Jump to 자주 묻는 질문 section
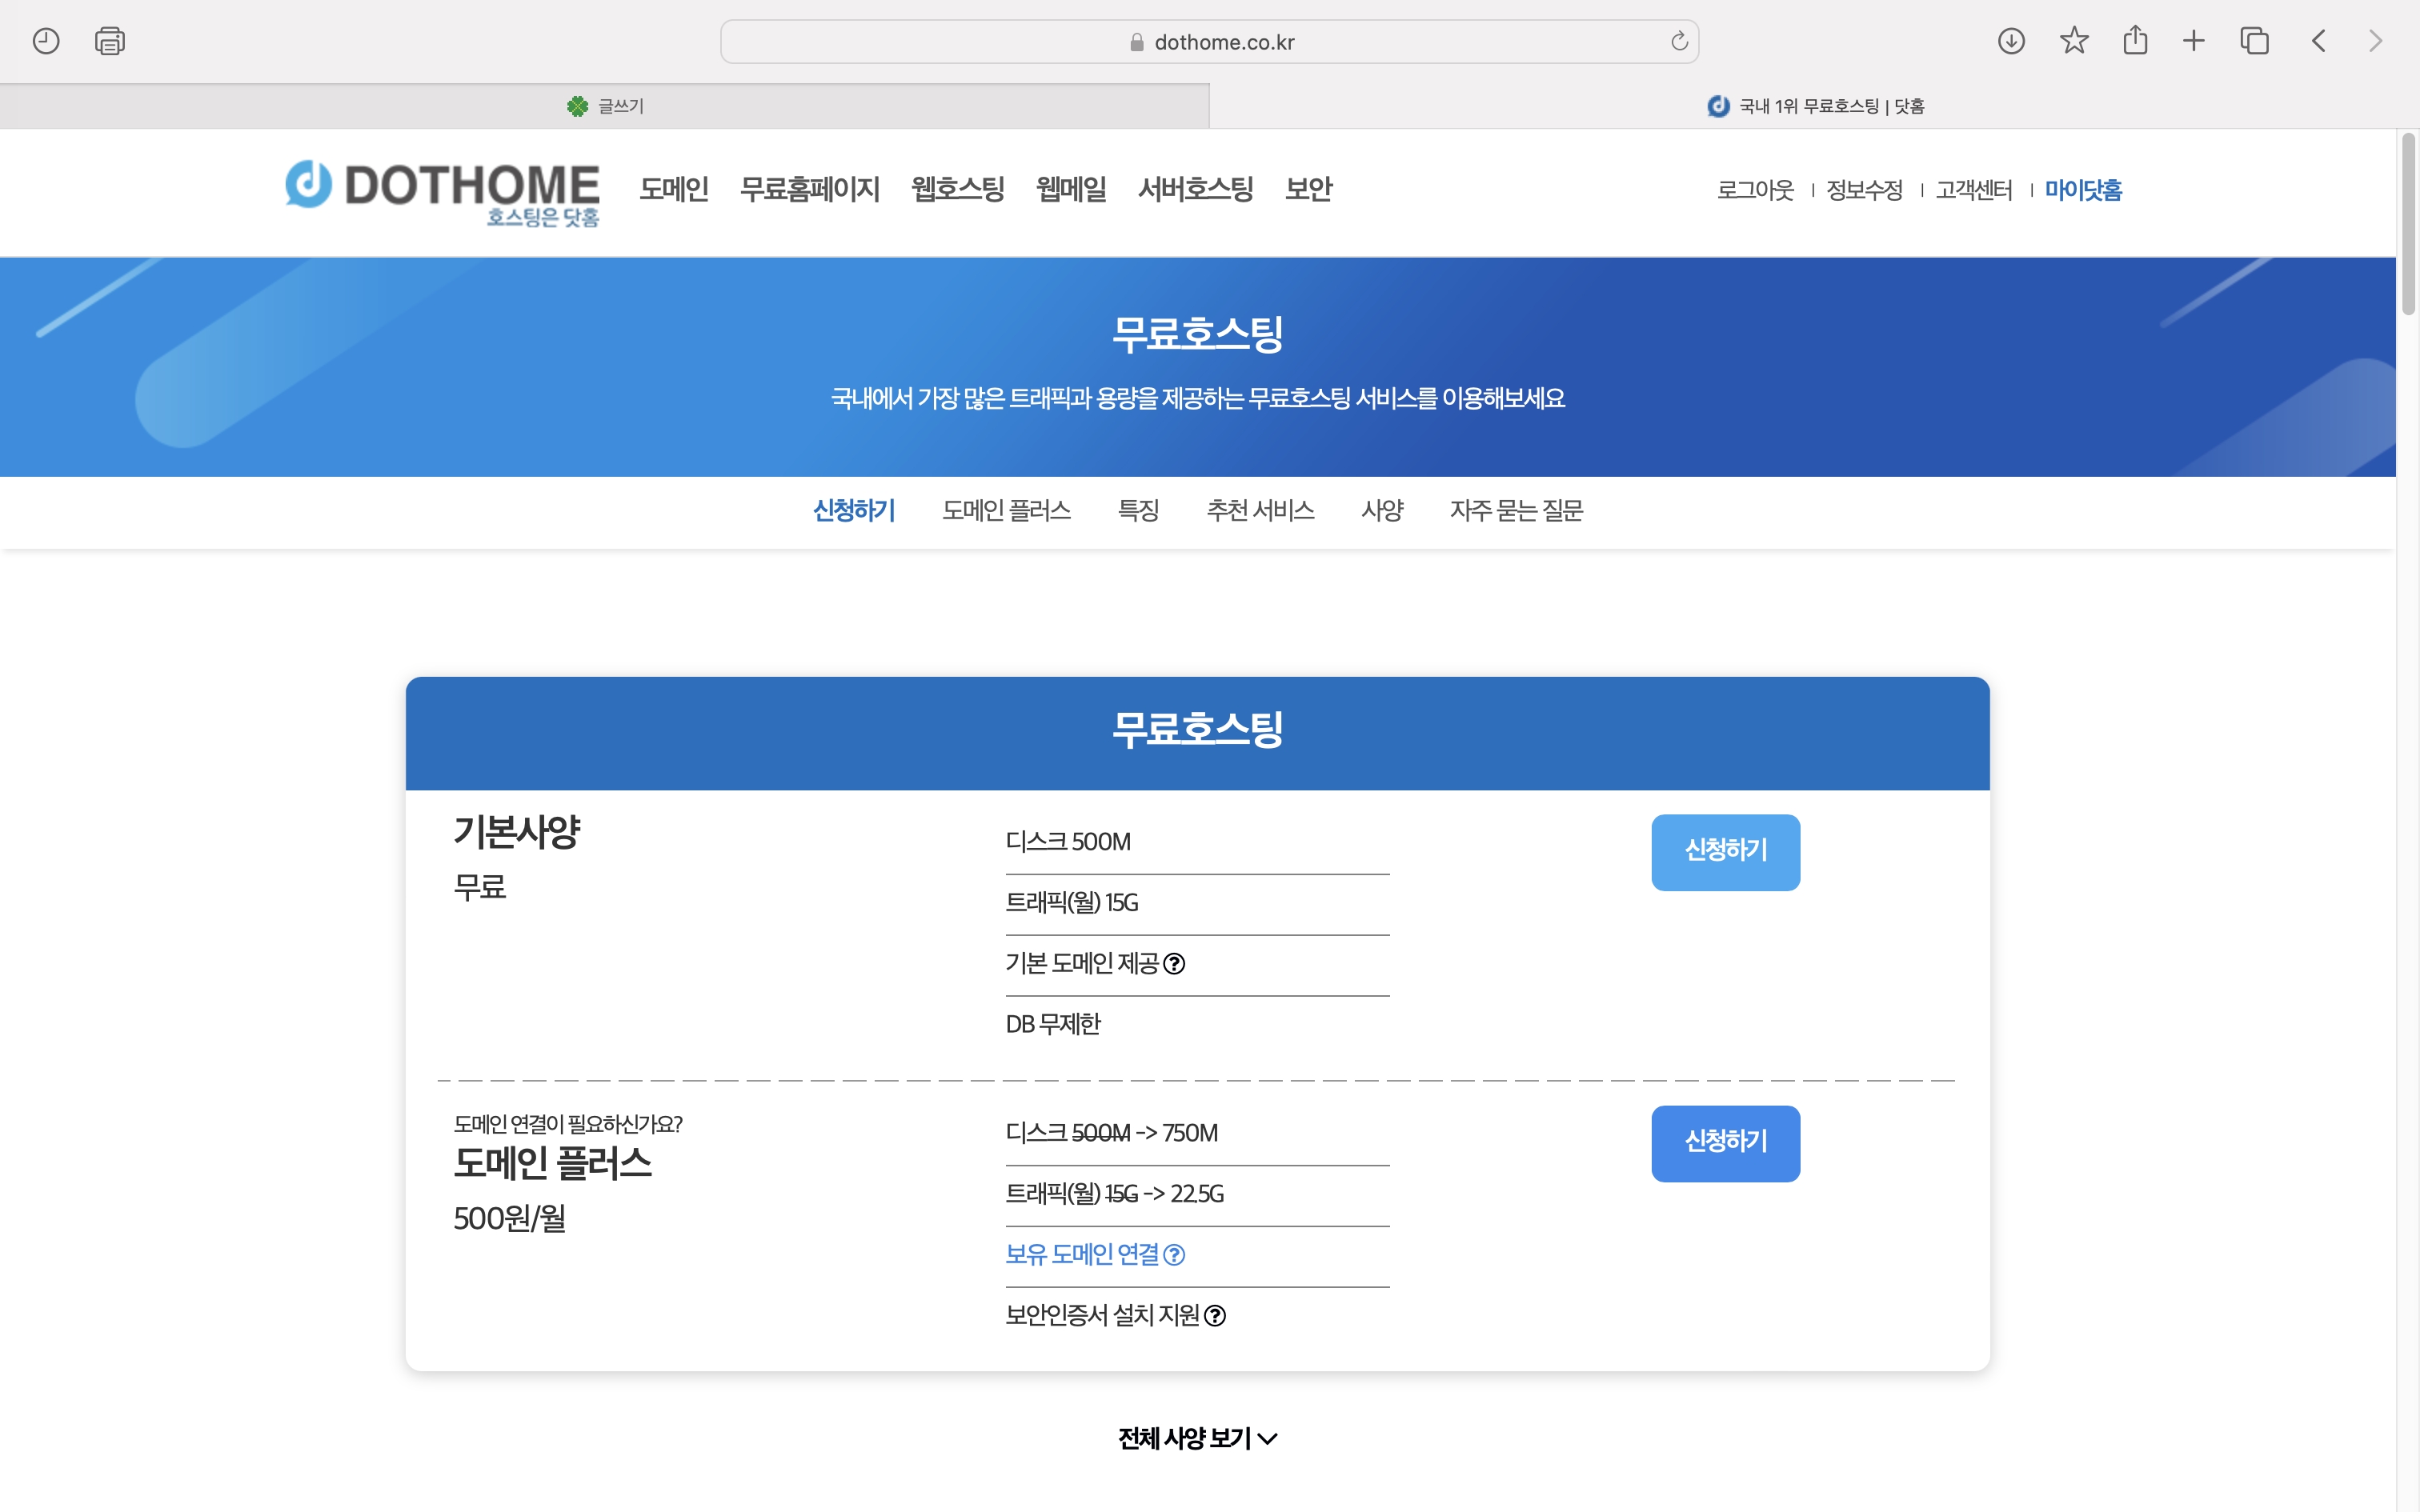Image resolution: width=2420 pixels, height=1512 pixels. click(1516, 511)
